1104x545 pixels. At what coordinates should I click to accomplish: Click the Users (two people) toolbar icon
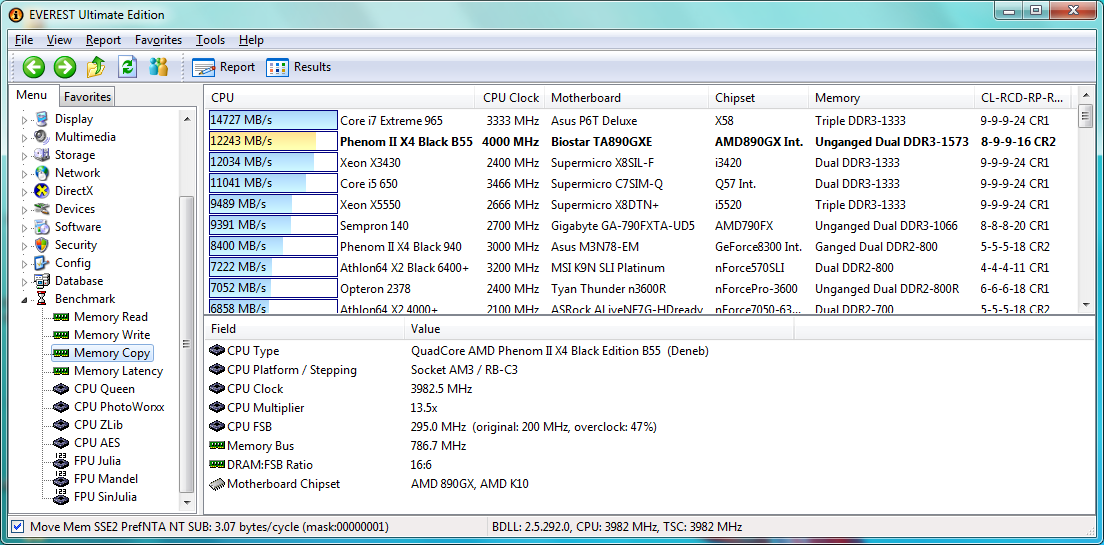159,67
